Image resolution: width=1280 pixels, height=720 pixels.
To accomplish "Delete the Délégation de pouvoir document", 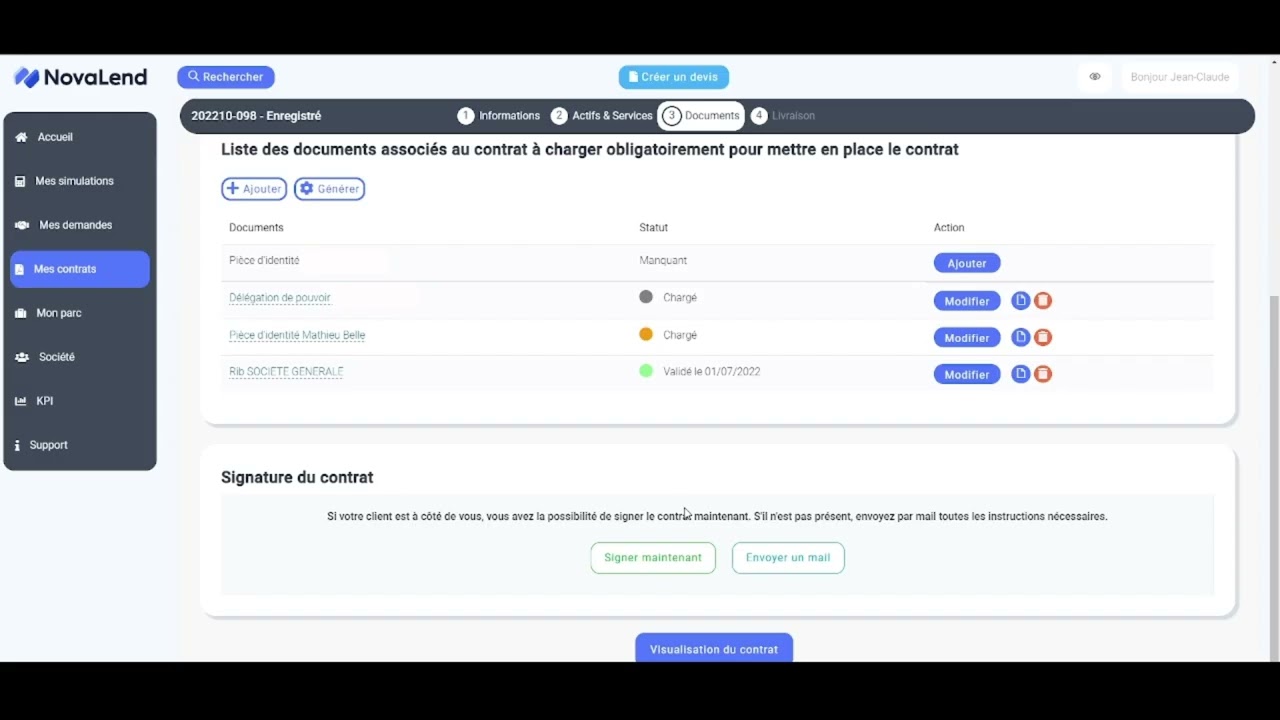I will pos(1043,300).
